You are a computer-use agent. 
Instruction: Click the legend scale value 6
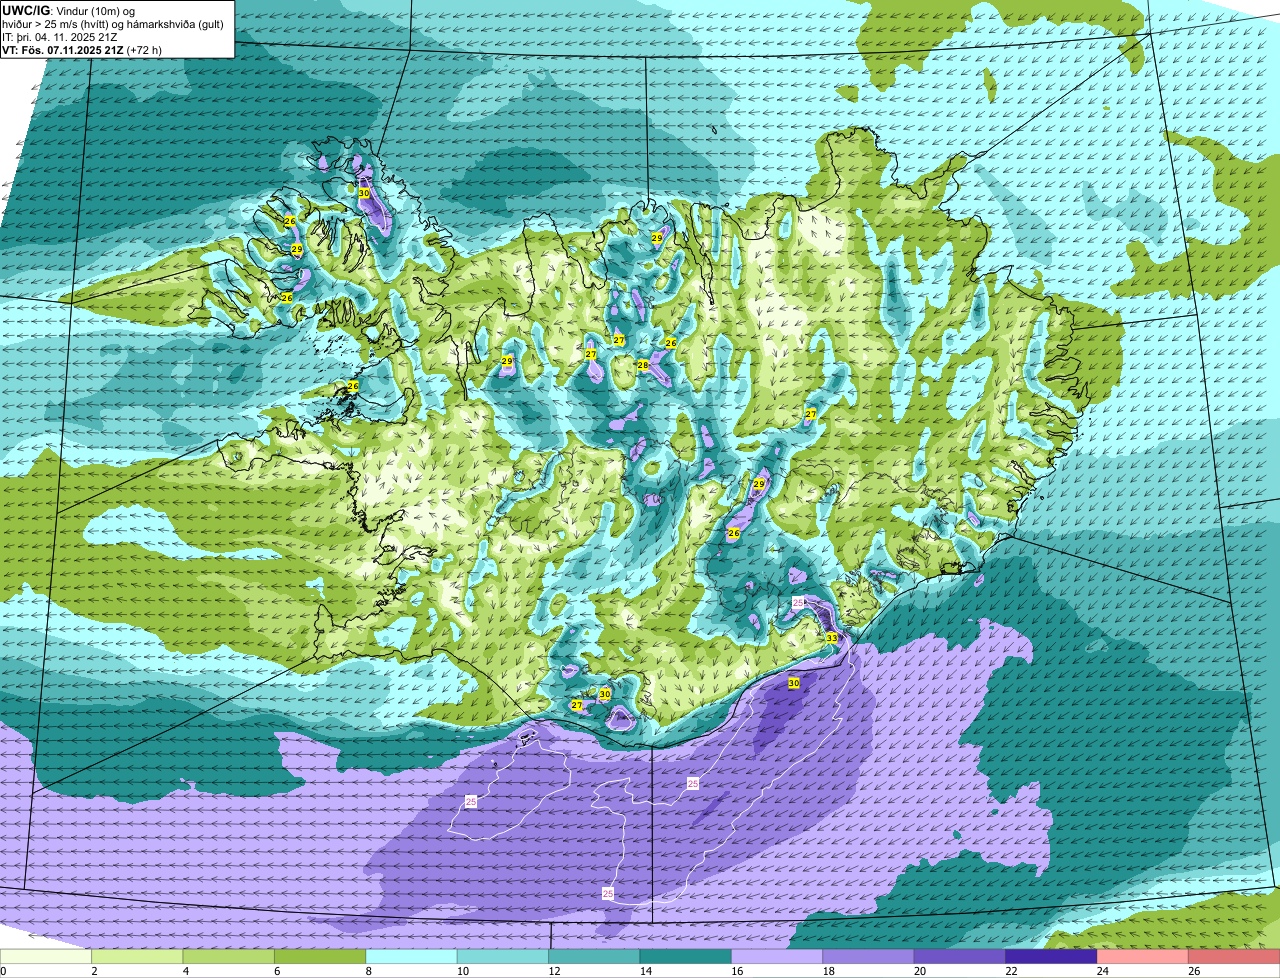[x=277, y=971]
